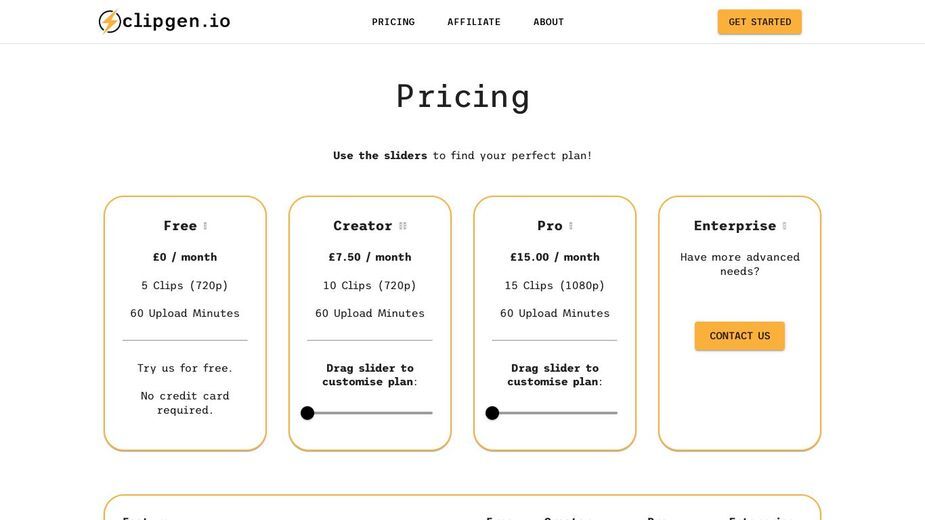The width and height of the screenshot is (925, 520).
Task: Click the £15.00 / month Pro price
Action: pos(555,257)
